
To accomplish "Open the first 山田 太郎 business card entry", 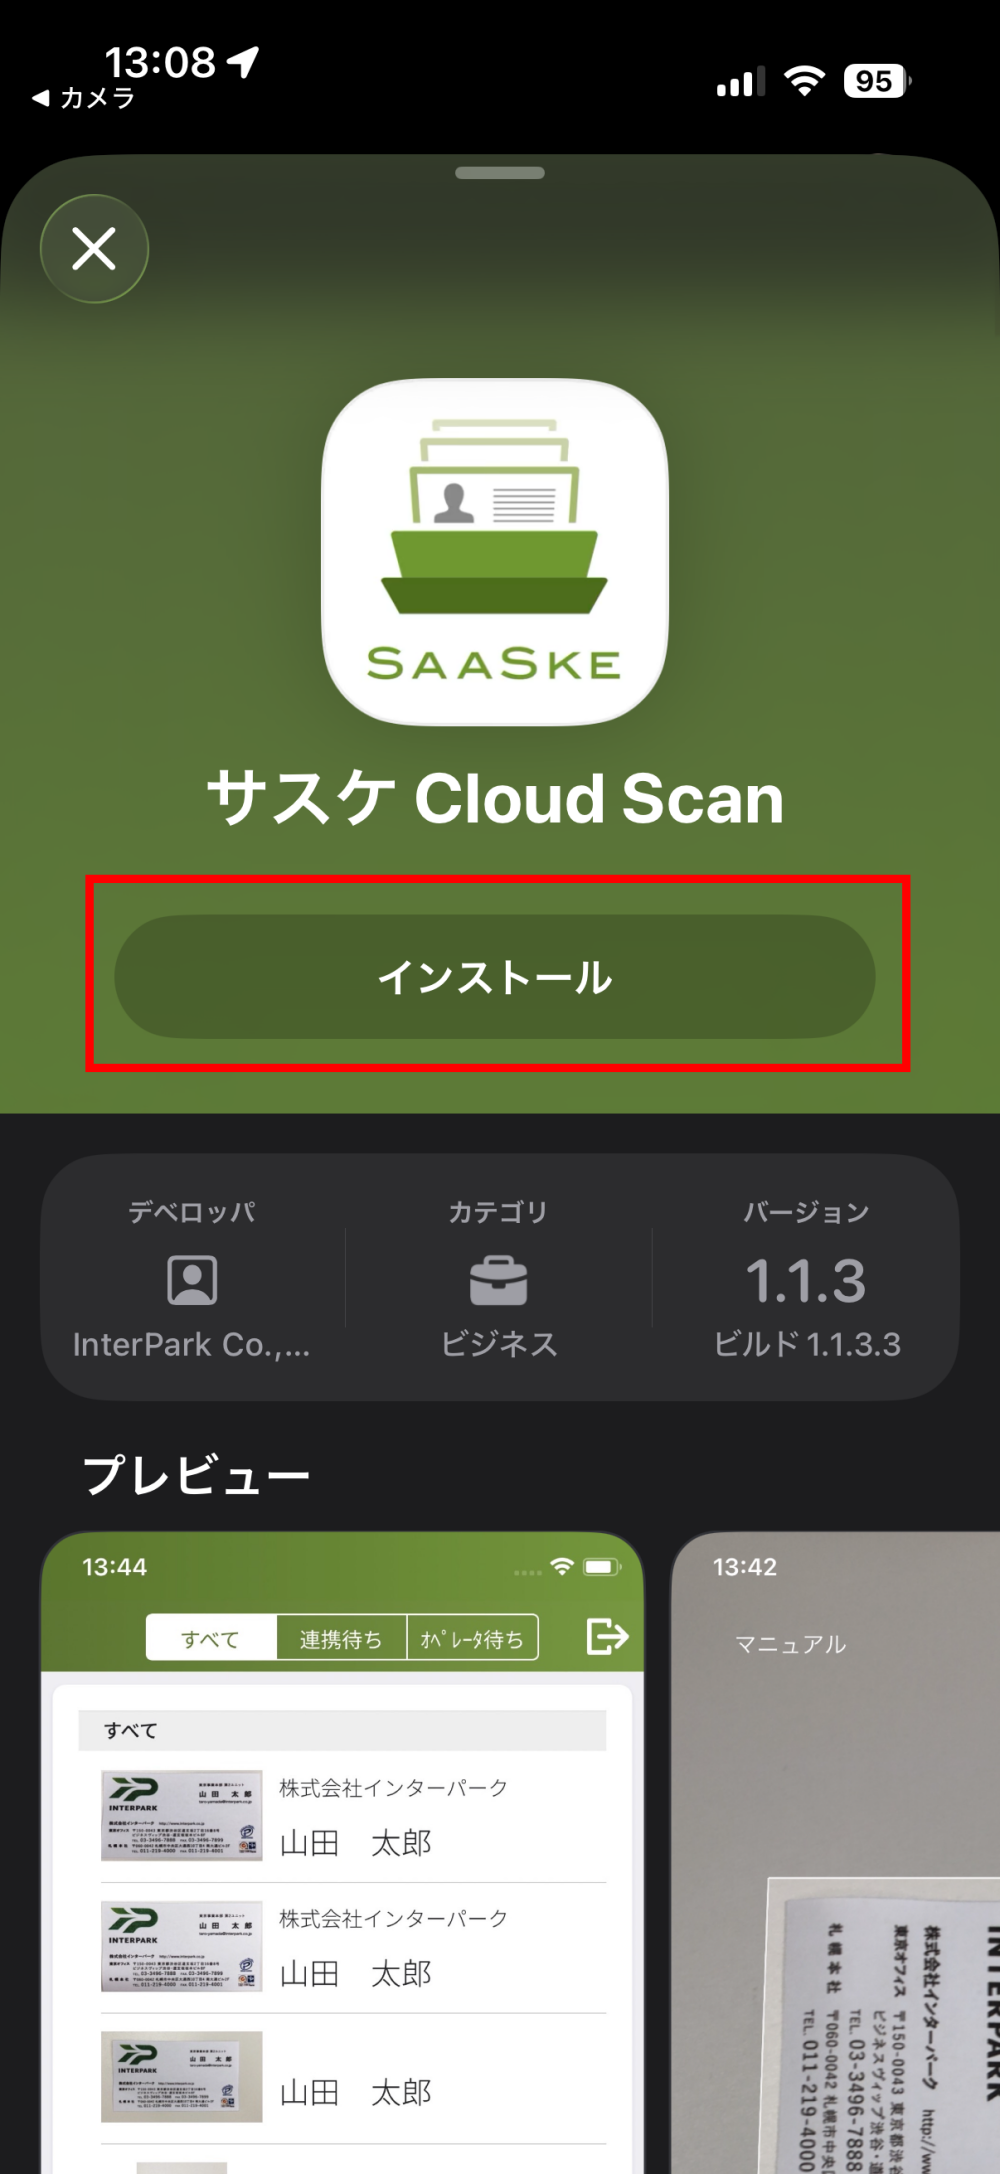I will pyautogui.click(x=353, y=1816).
